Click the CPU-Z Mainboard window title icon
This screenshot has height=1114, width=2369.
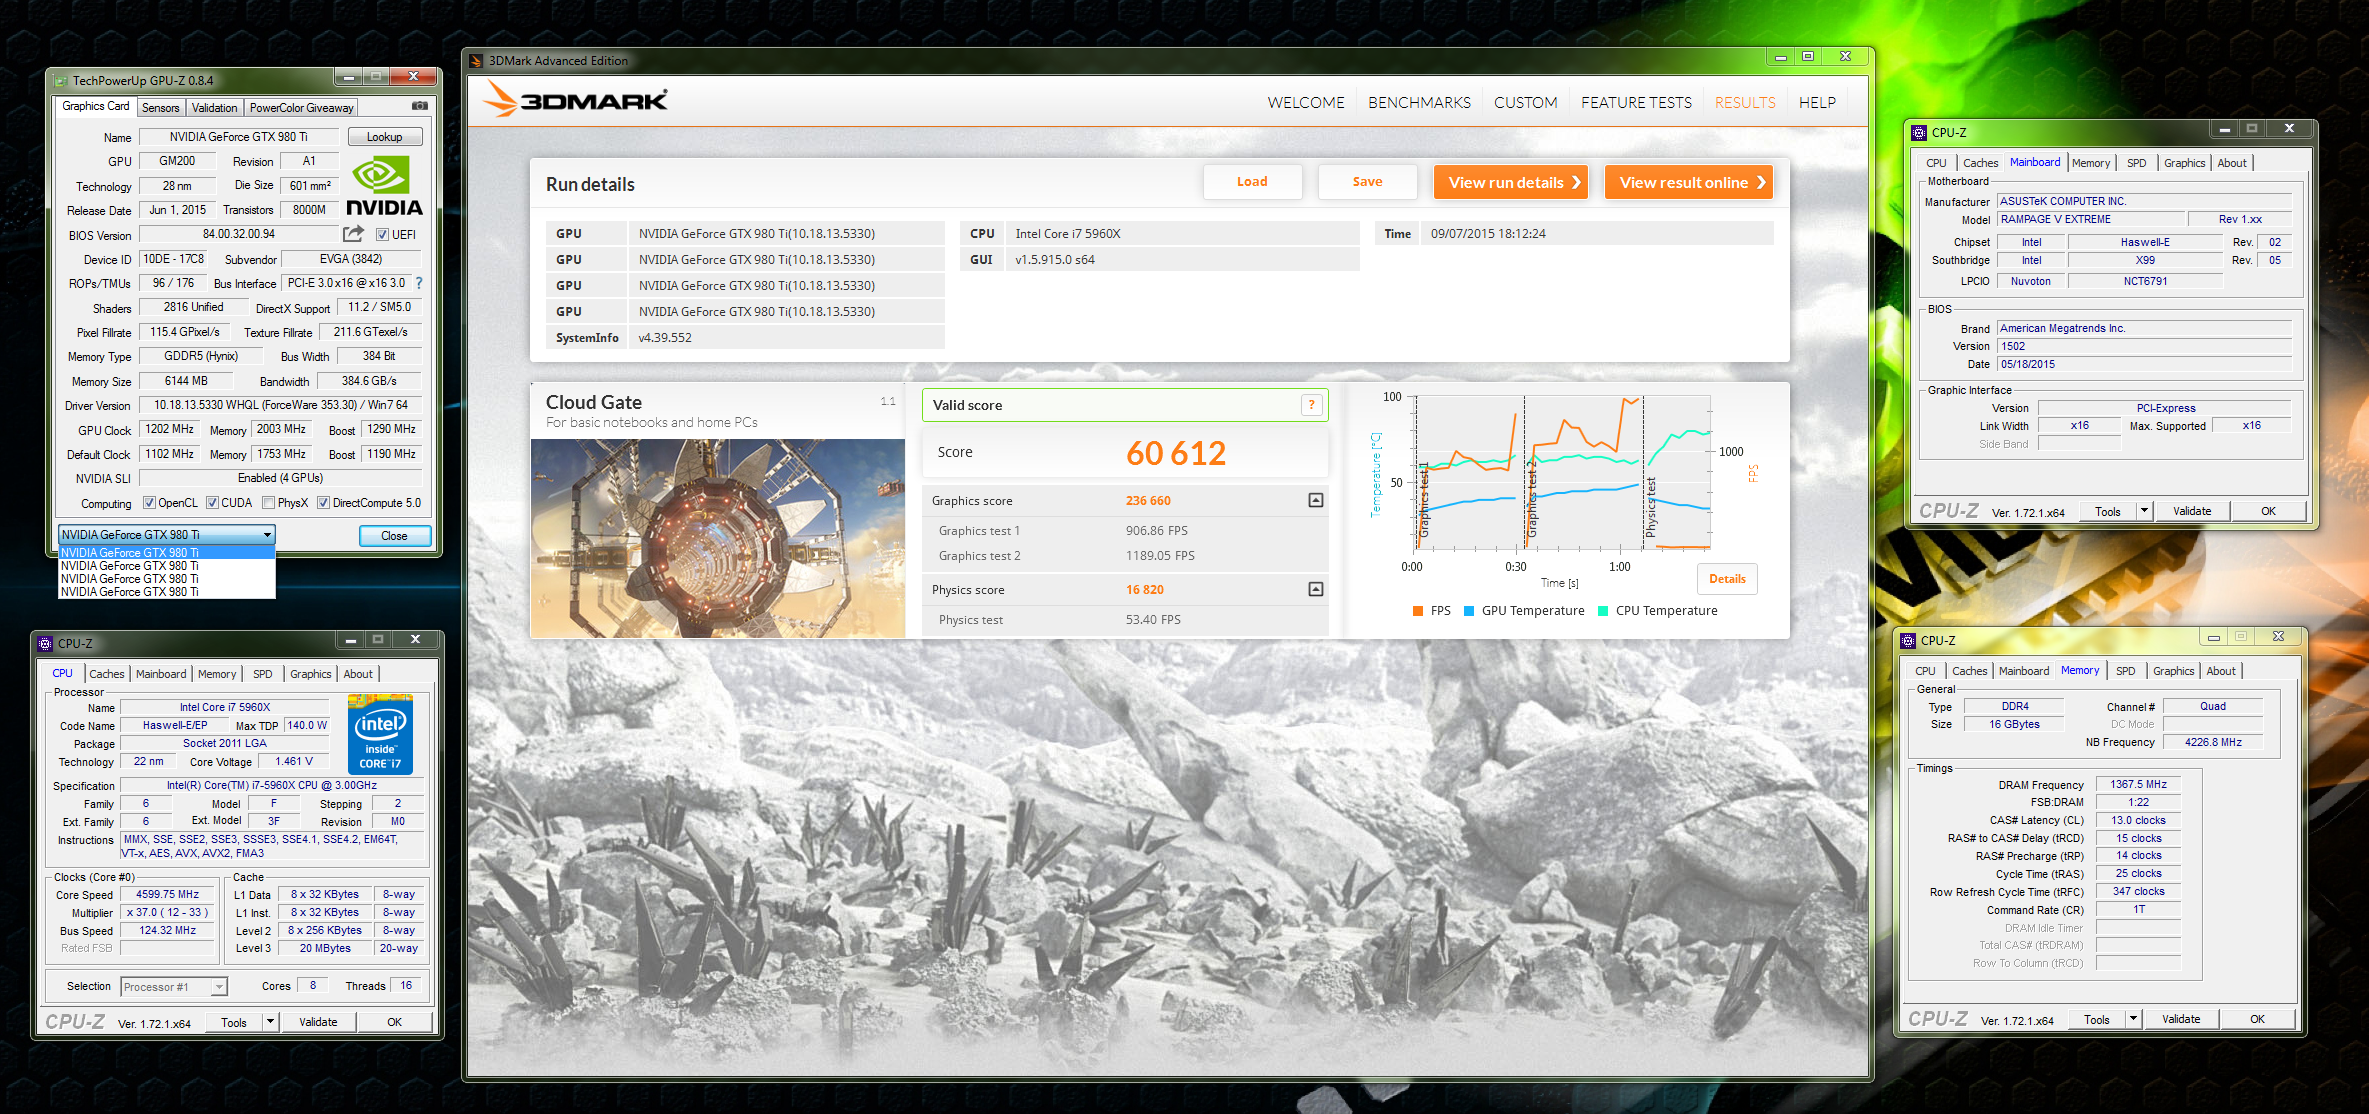pos(1919,132)
